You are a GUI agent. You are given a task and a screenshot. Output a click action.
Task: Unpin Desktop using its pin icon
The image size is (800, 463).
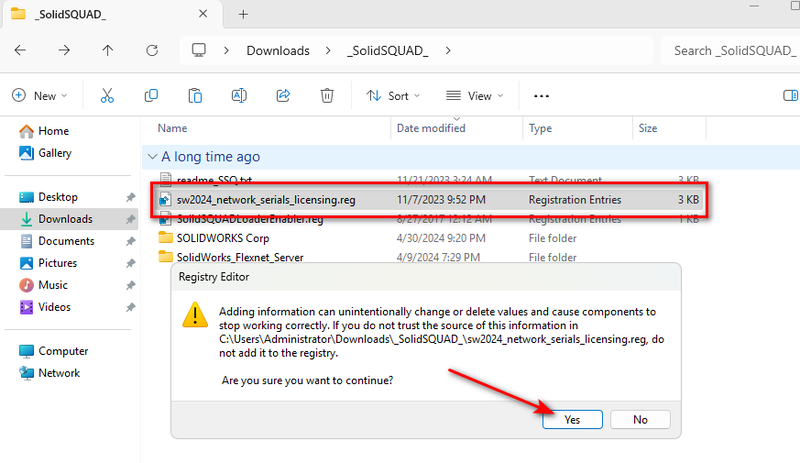click(x=131, y=197)
